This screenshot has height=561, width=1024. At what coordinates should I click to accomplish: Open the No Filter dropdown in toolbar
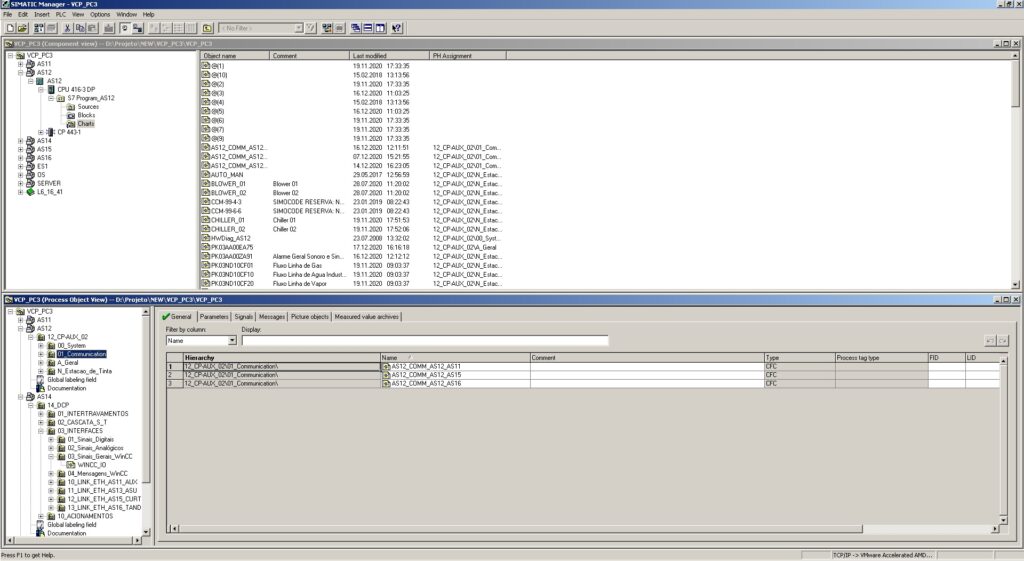coord(298,28)
